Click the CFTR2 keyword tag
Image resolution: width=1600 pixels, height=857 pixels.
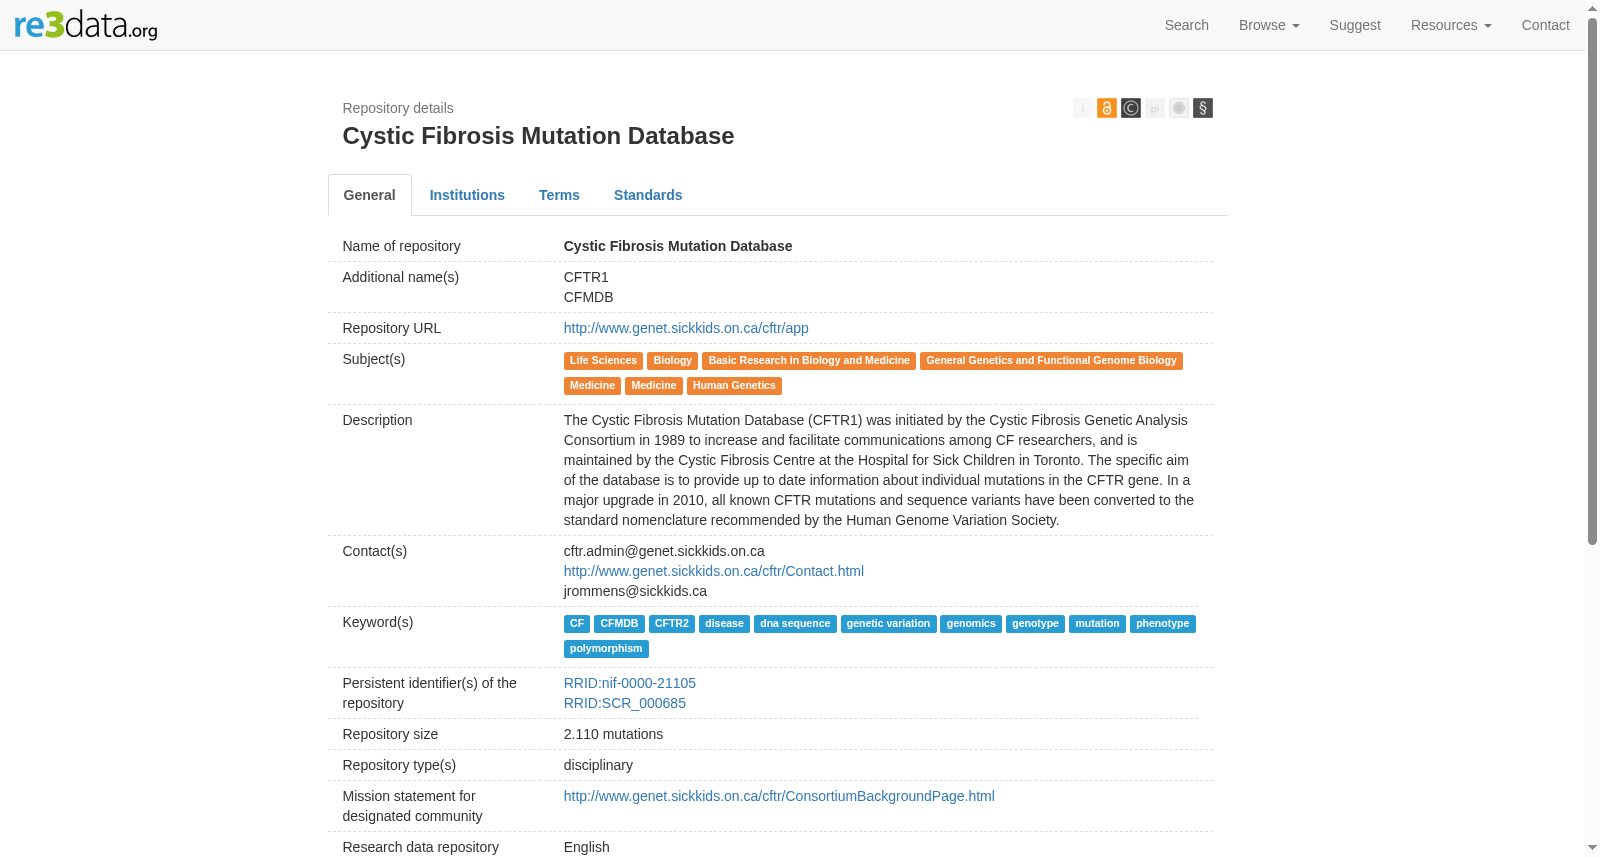[x=672, y=624]
